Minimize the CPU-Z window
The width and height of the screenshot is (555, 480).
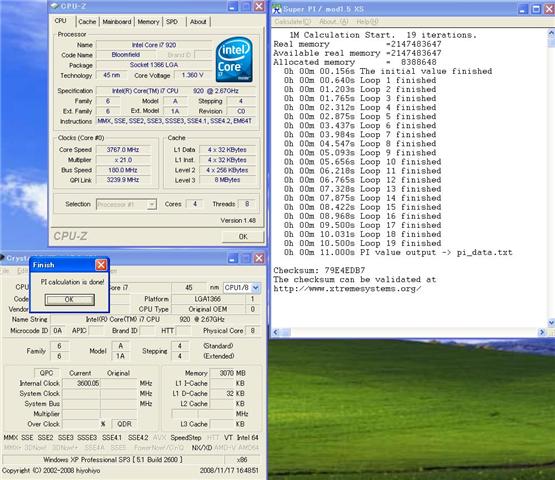click(233, 6)
